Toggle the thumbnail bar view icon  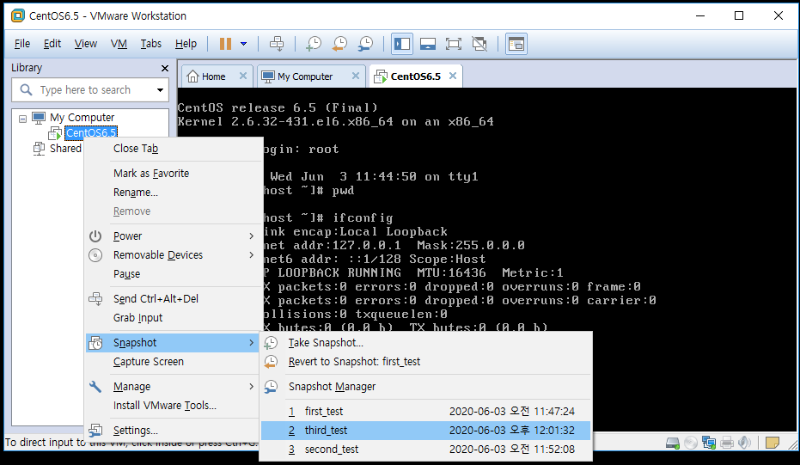428,44
